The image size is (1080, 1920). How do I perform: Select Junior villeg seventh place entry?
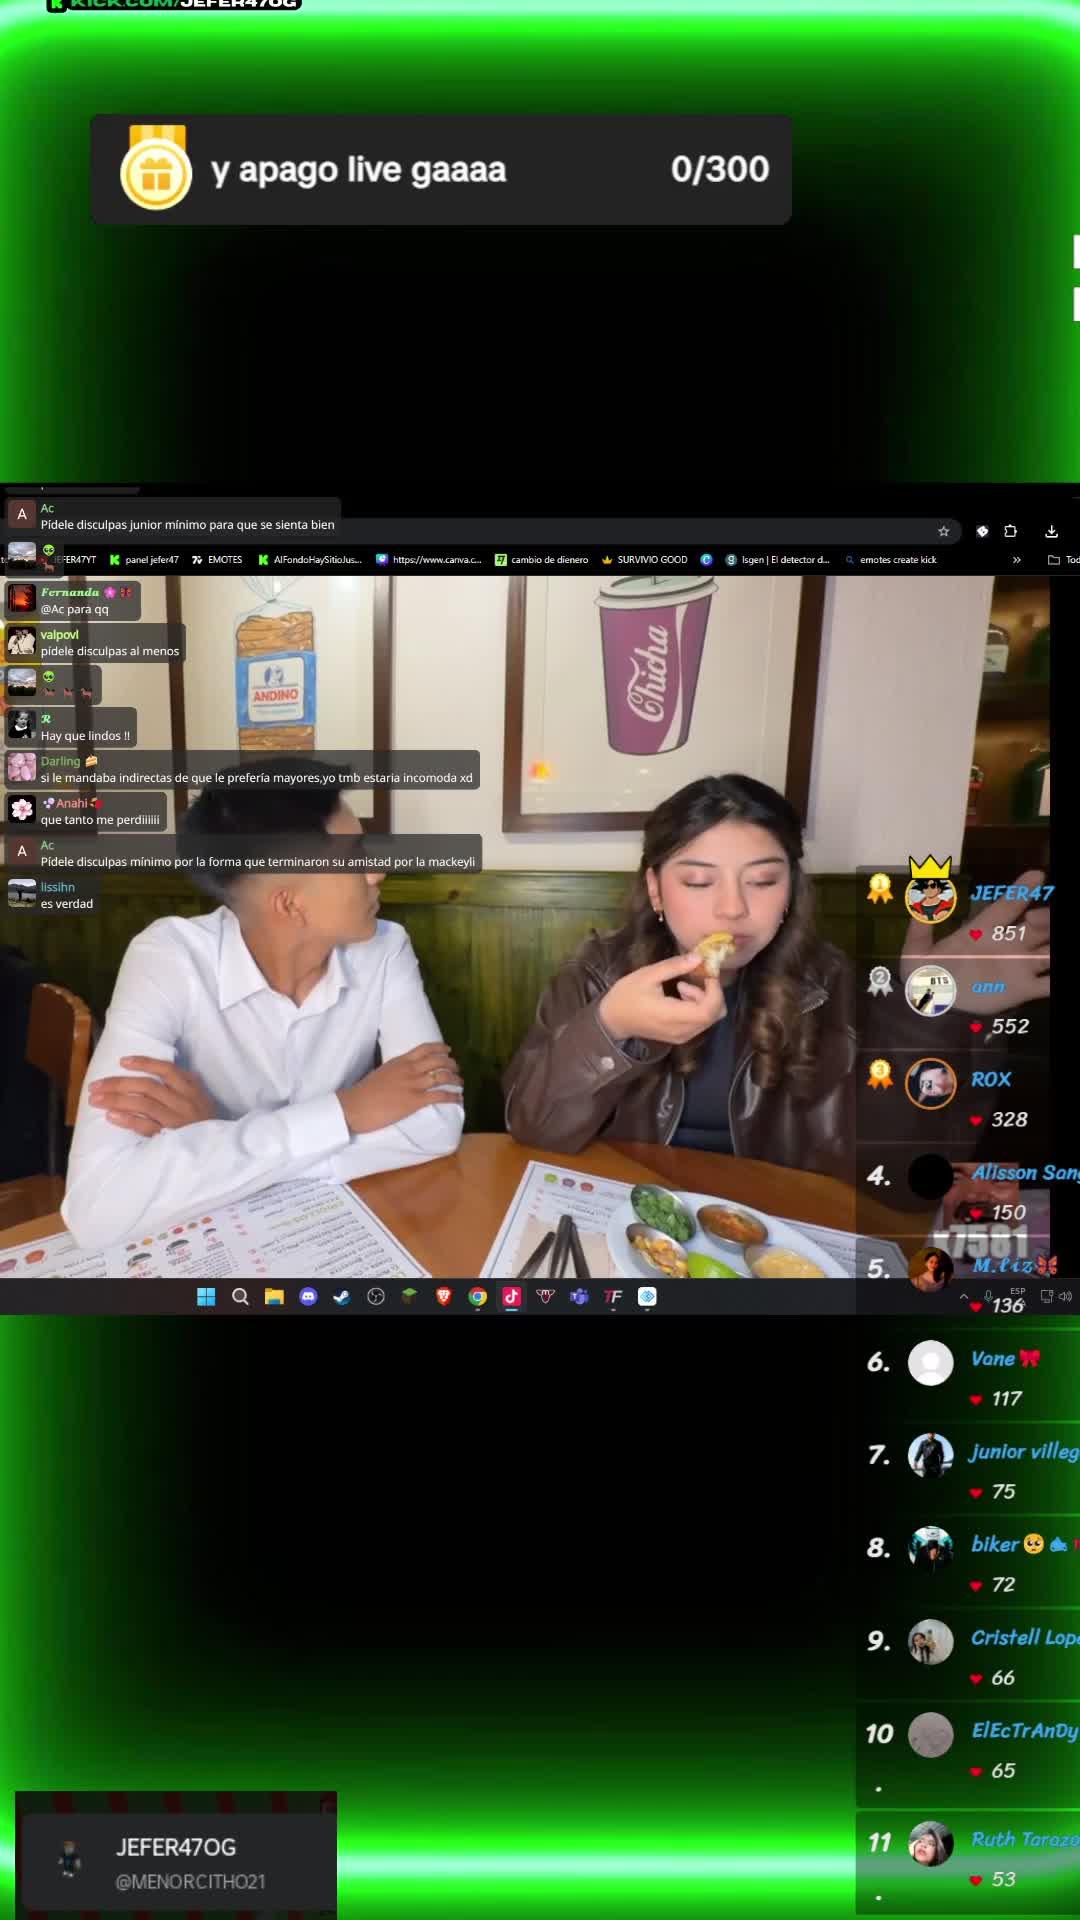[x=970, y=1470]
